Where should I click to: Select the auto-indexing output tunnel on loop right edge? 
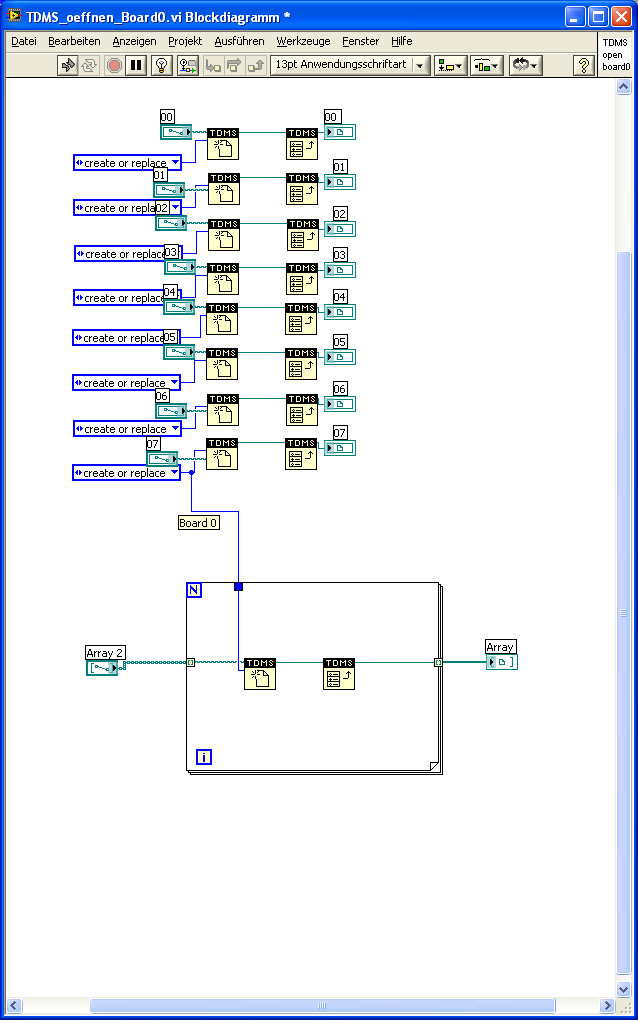(438, 662)
